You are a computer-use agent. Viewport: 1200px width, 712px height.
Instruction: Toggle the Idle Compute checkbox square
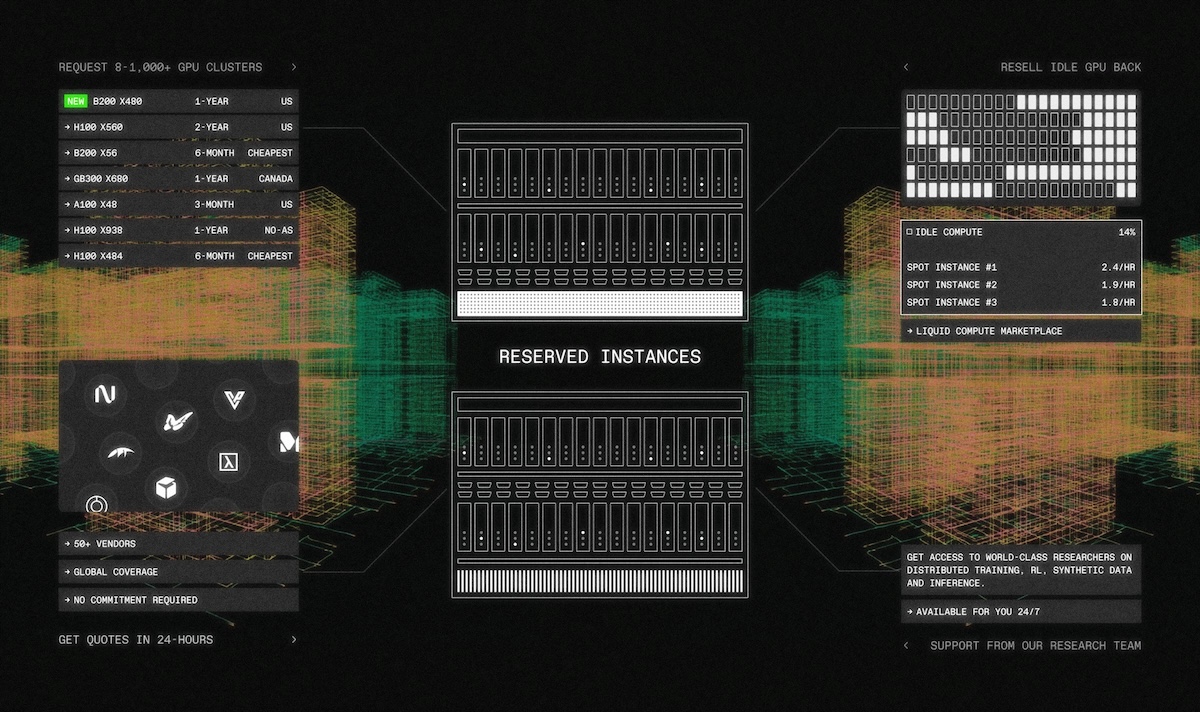[x=909, y=232]
